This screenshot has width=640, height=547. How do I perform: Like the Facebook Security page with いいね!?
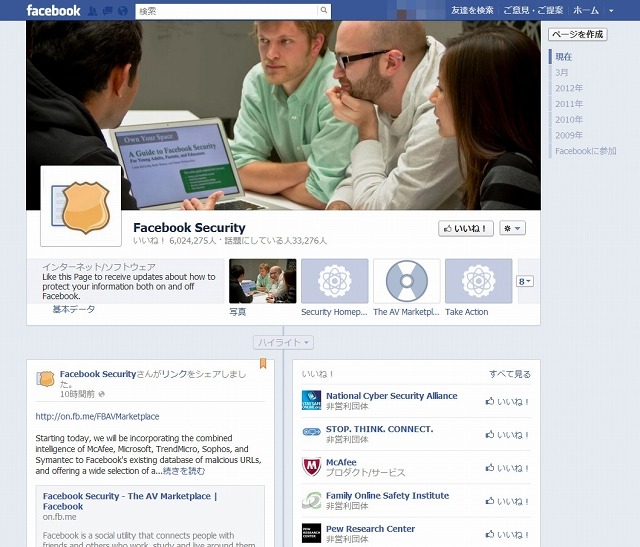[466, 229]
